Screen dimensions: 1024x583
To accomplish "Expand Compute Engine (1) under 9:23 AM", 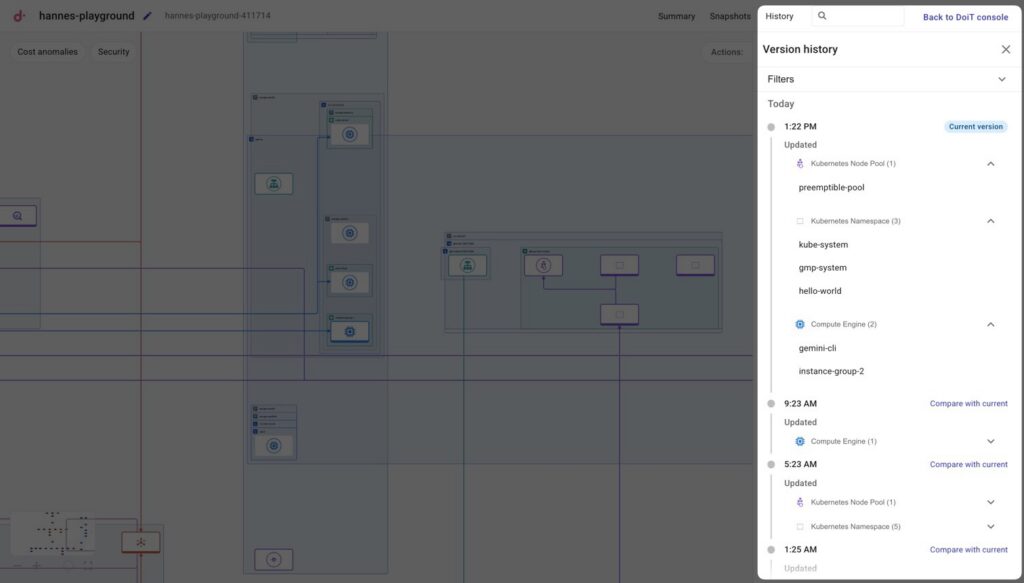I will coord(990,441).
